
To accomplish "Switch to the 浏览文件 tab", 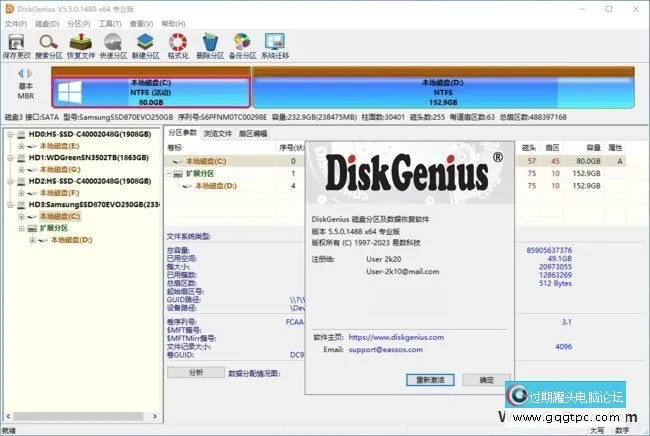I will coord(218,133).
